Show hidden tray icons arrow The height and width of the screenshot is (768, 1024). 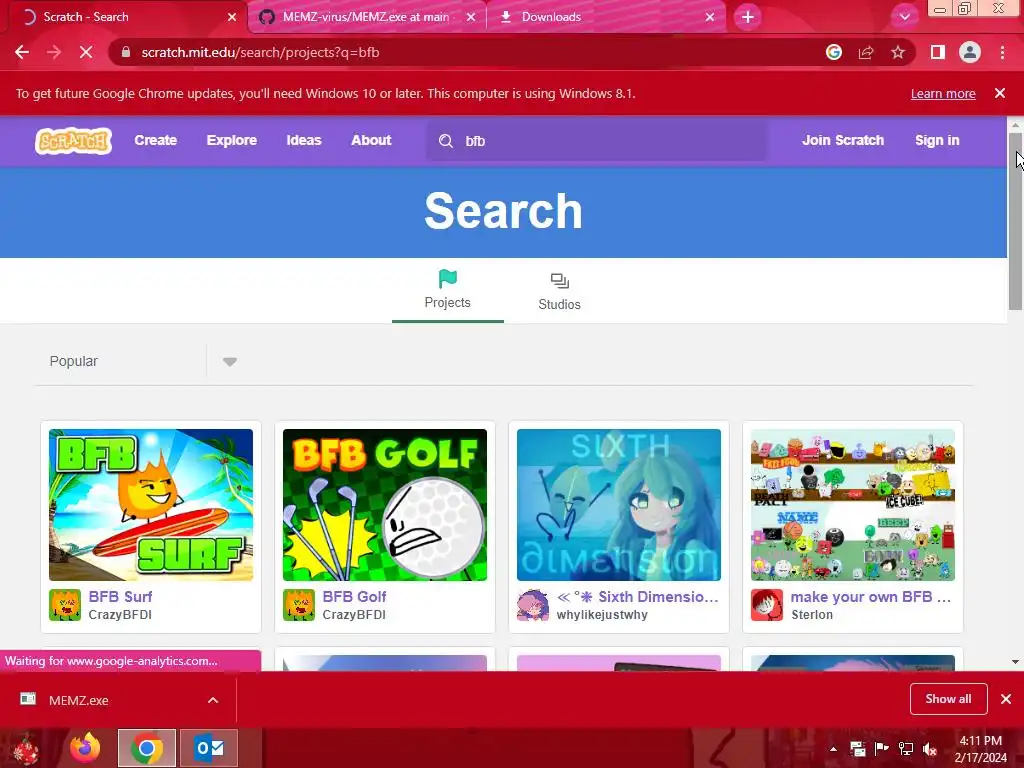click(833, 749)
